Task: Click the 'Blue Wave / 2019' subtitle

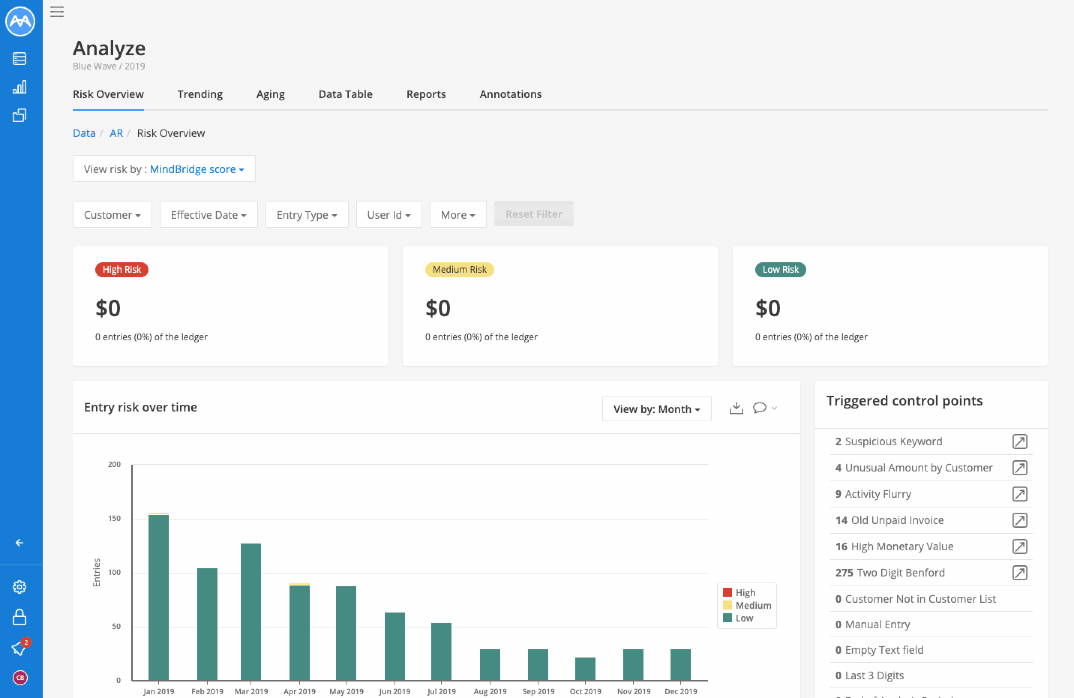Action: click(x=109, y=66)
